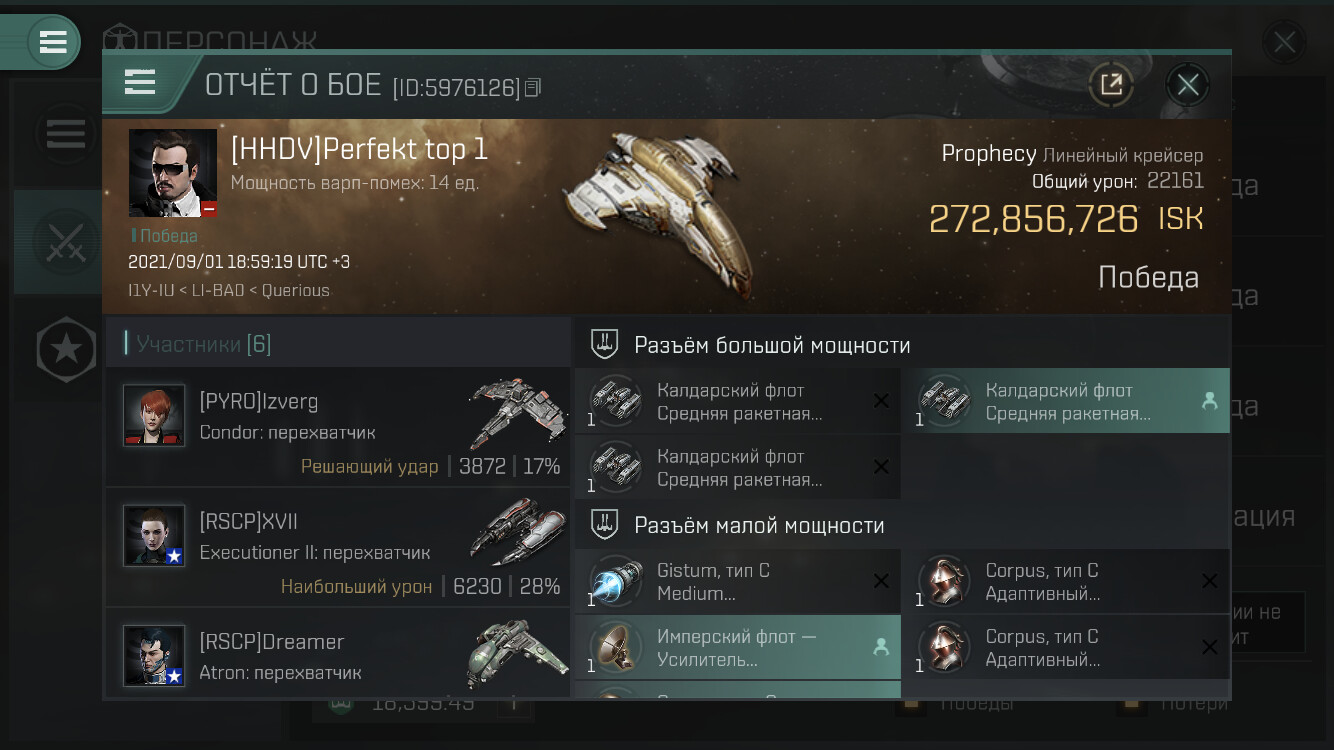Select participant XVII flying Executioner II
The height and width of the screenshot is (750, 1334).
pos(338,547)
